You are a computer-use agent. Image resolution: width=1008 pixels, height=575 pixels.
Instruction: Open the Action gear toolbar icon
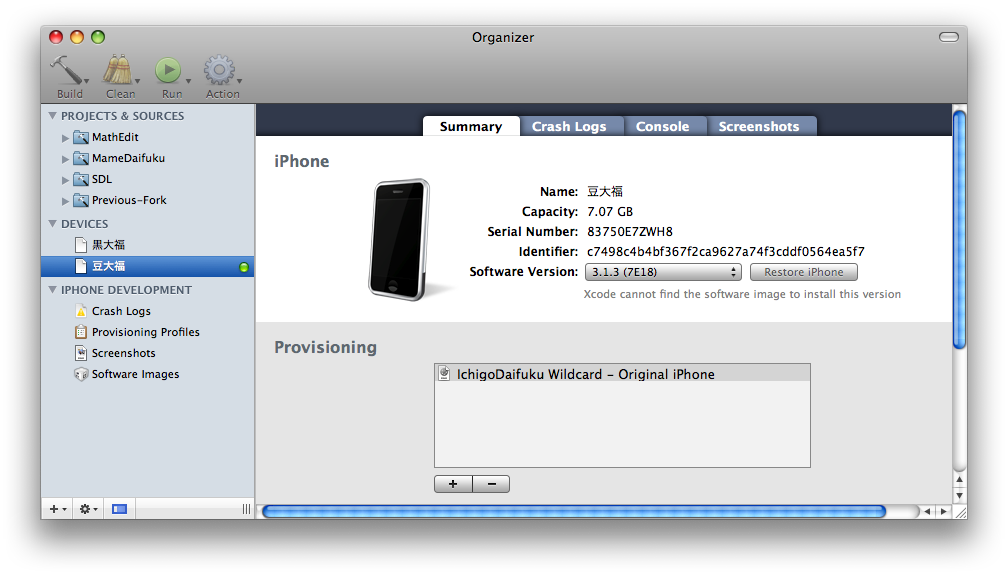point(220,71)
